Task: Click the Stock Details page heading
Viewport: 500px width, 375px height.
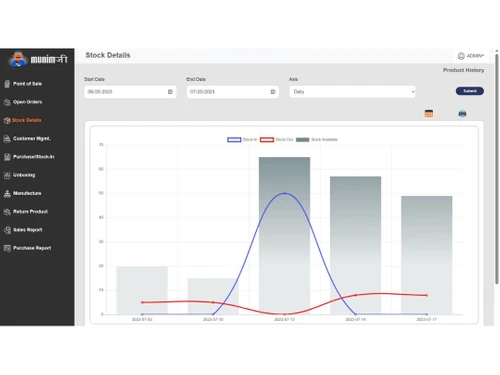Action: click(x=108, y=55)
